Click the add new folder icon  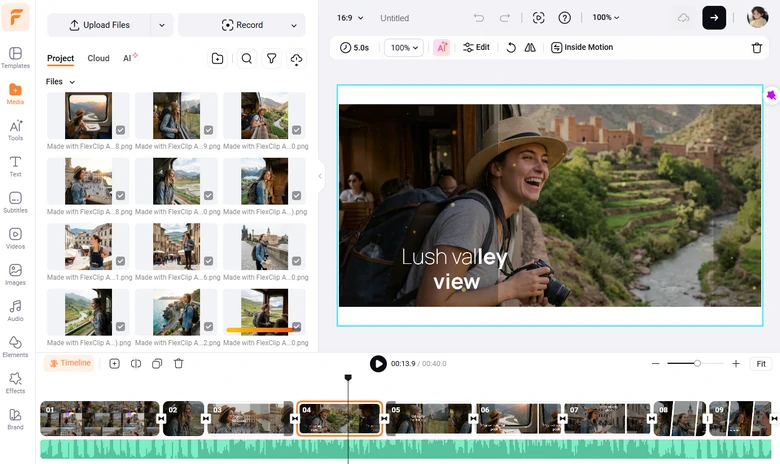coord(217,59)
